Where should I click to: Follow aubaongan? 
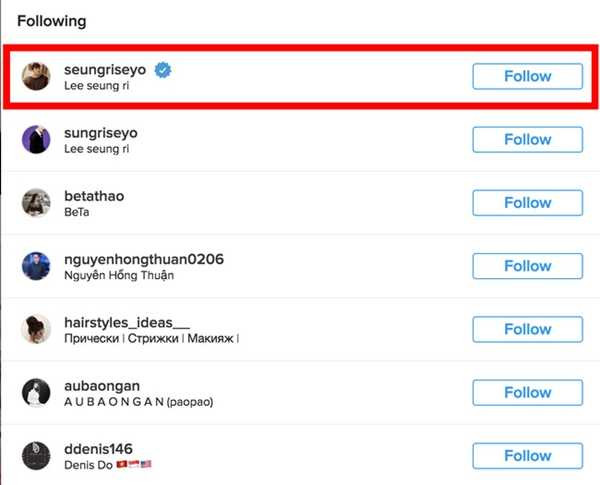(x=527, y=392)
